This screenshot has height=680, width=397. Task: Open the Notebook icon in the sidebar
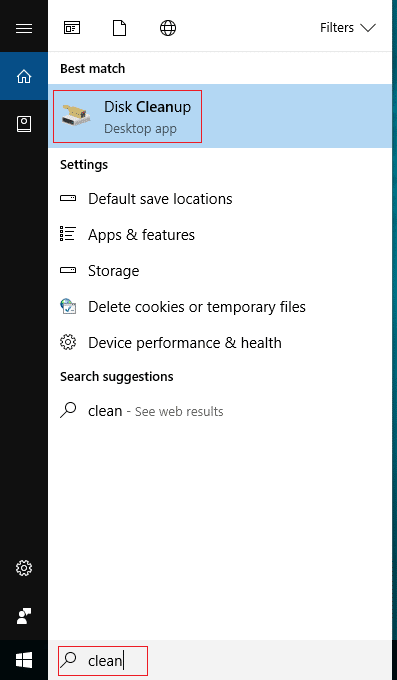(24, 124)
